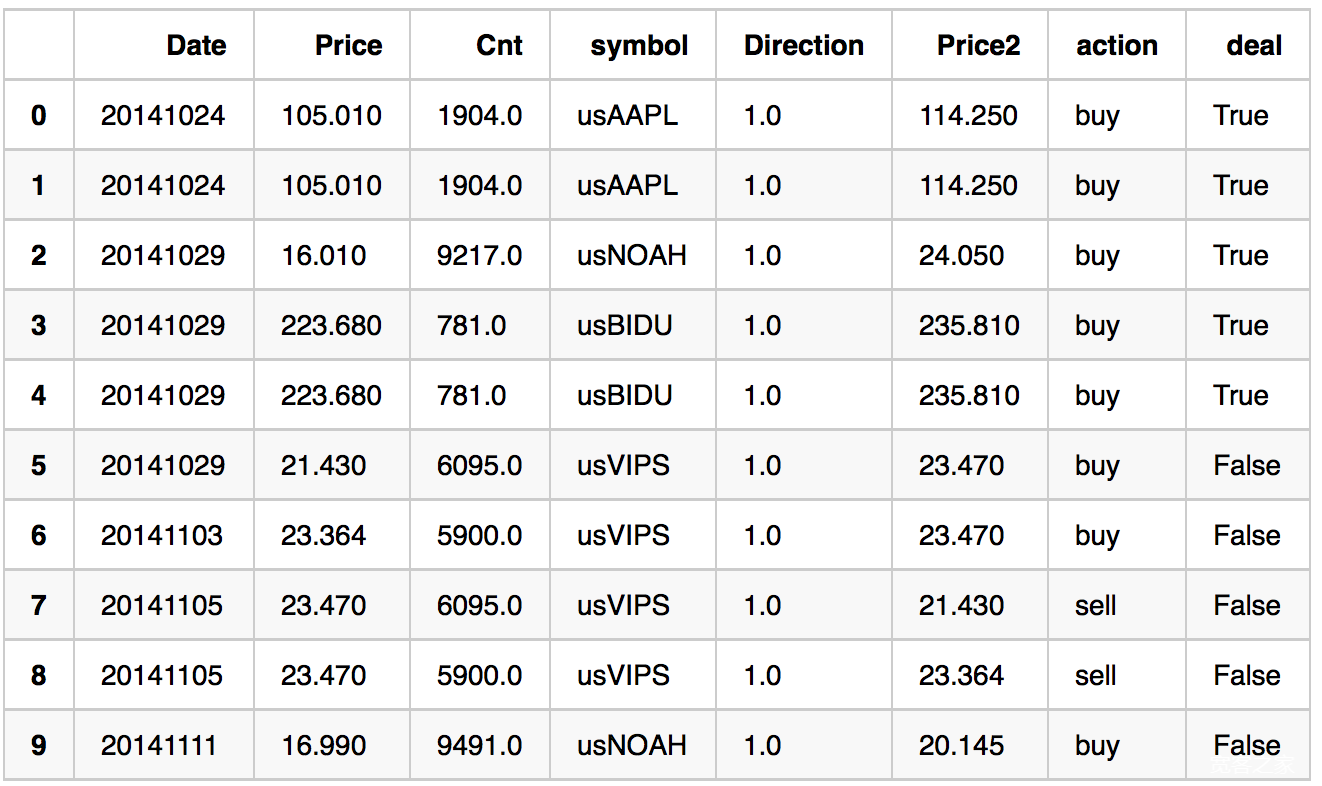The width and height of the screenshot is (1322, 786).
Task: Click the Price column header
Action: pos(348,45)
